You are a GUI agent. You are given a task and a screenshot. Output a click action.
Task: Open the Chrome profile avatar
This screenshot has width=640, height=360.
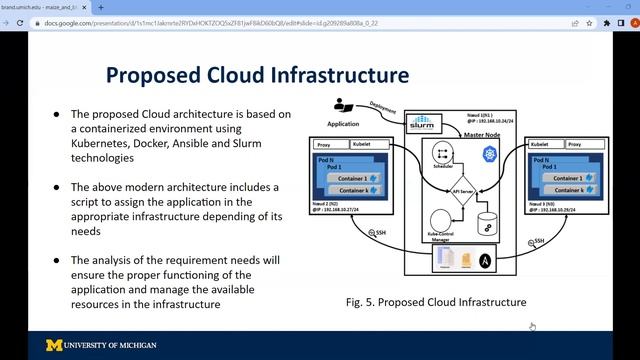(x=635, y=24)
